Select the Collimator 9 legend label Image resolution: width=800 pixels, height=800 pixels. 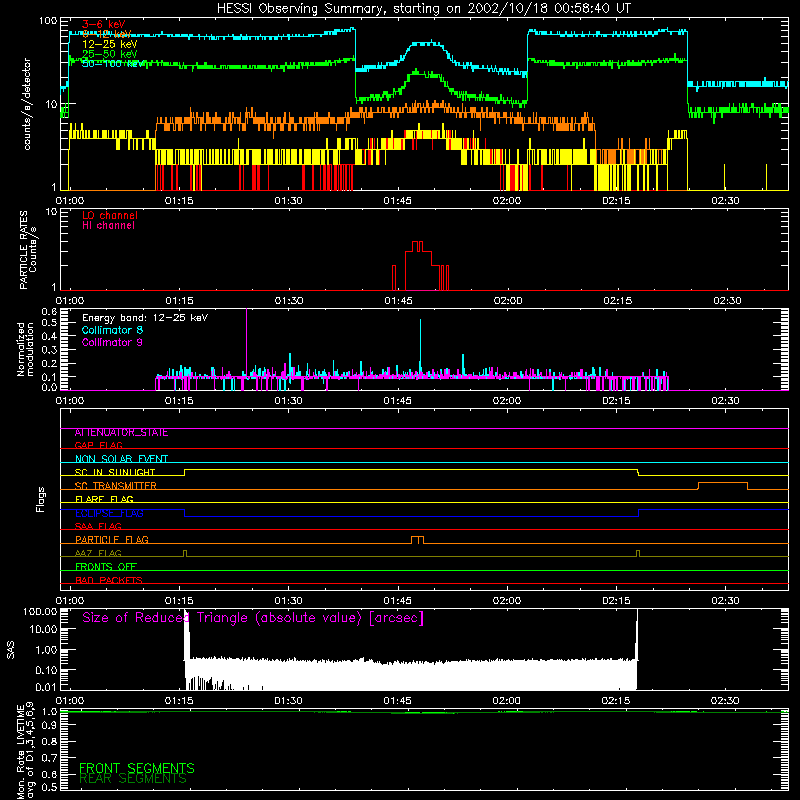pos(112,342)
